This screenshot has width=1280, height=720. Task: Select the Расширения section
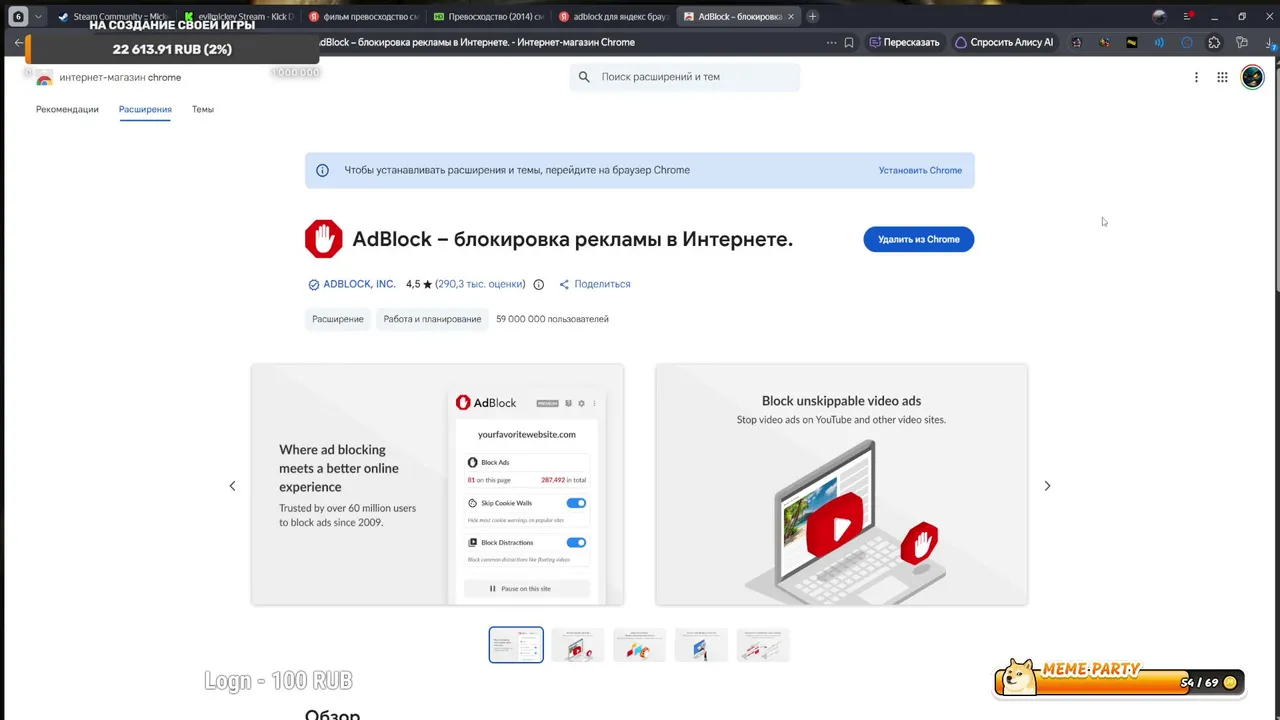145,109
